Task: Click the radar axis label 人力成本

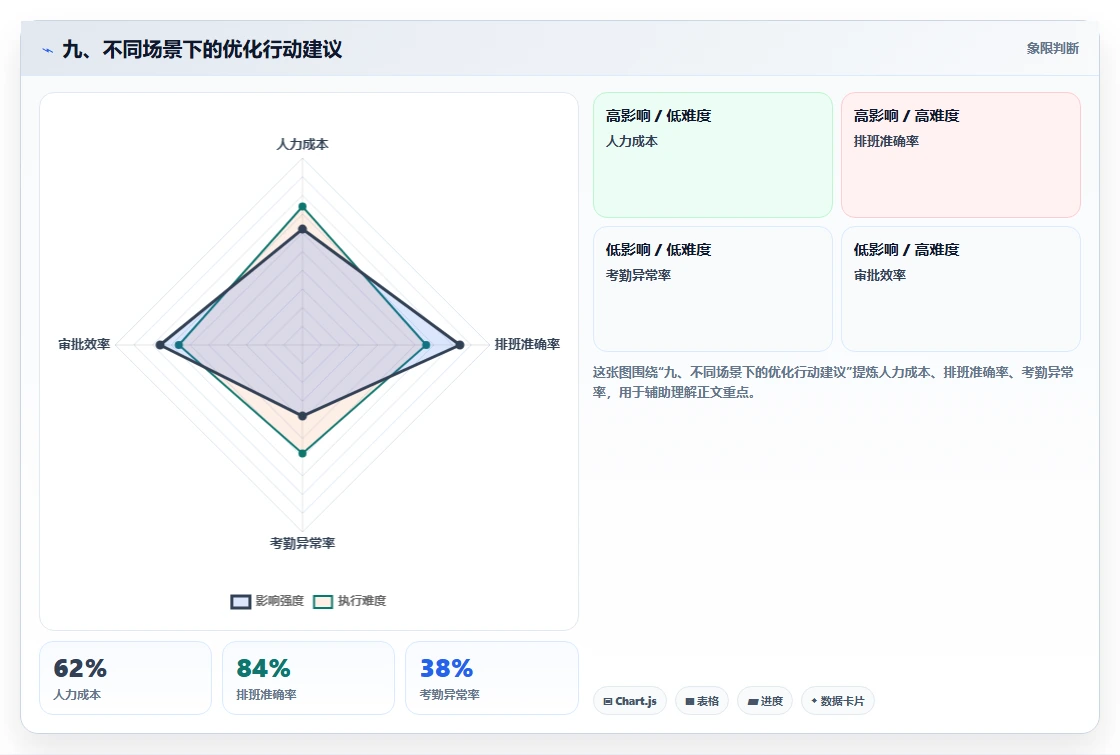Action: tap(302, 144)
